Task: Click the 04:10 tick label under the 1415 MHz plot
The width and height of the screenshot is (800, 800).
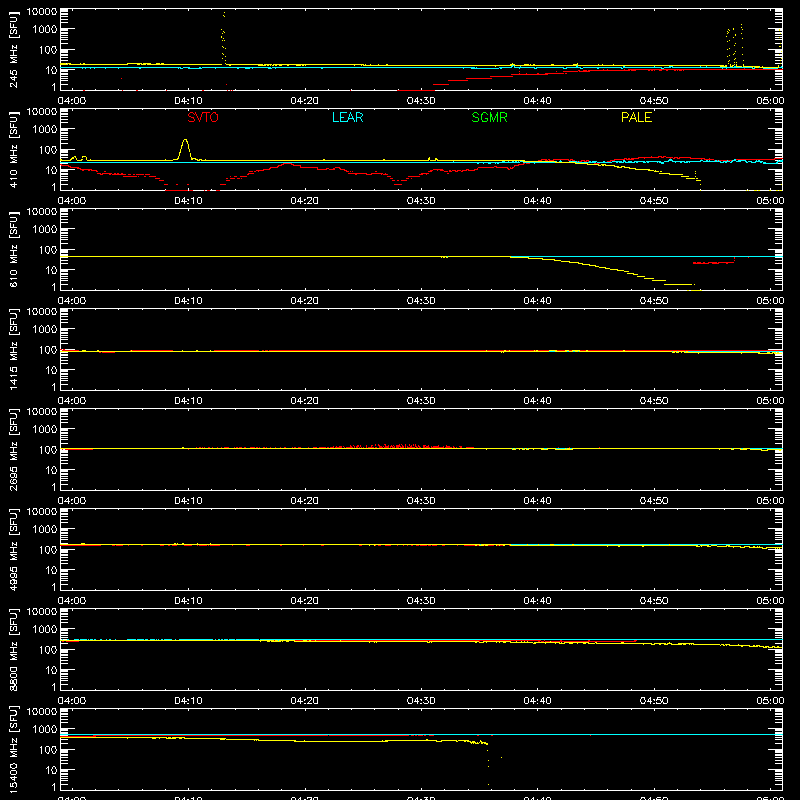Action: [188, 401]
